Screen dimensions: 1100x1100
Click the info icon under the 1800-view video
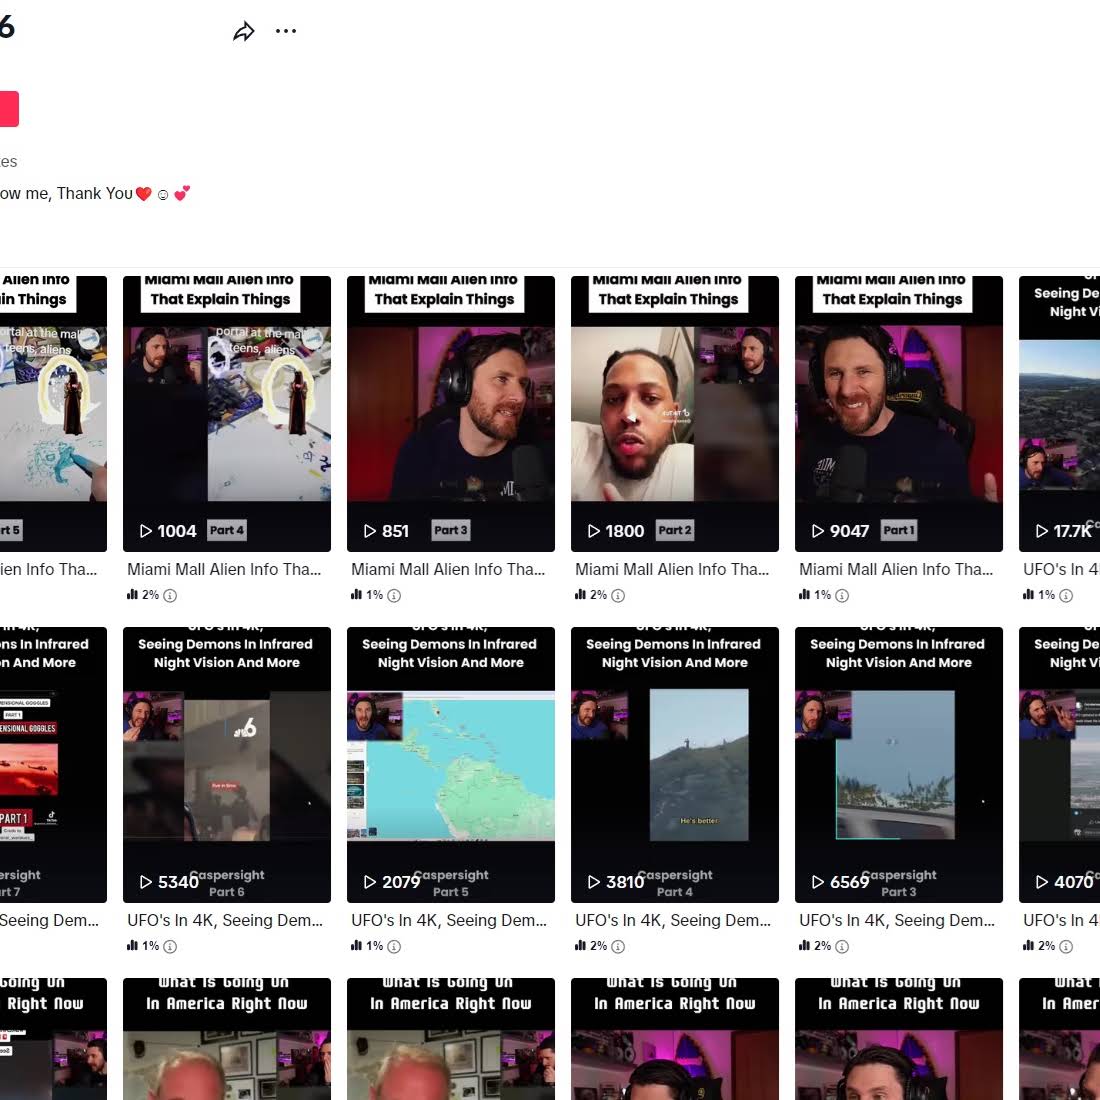pyautogui.click(x=618, y=596)
